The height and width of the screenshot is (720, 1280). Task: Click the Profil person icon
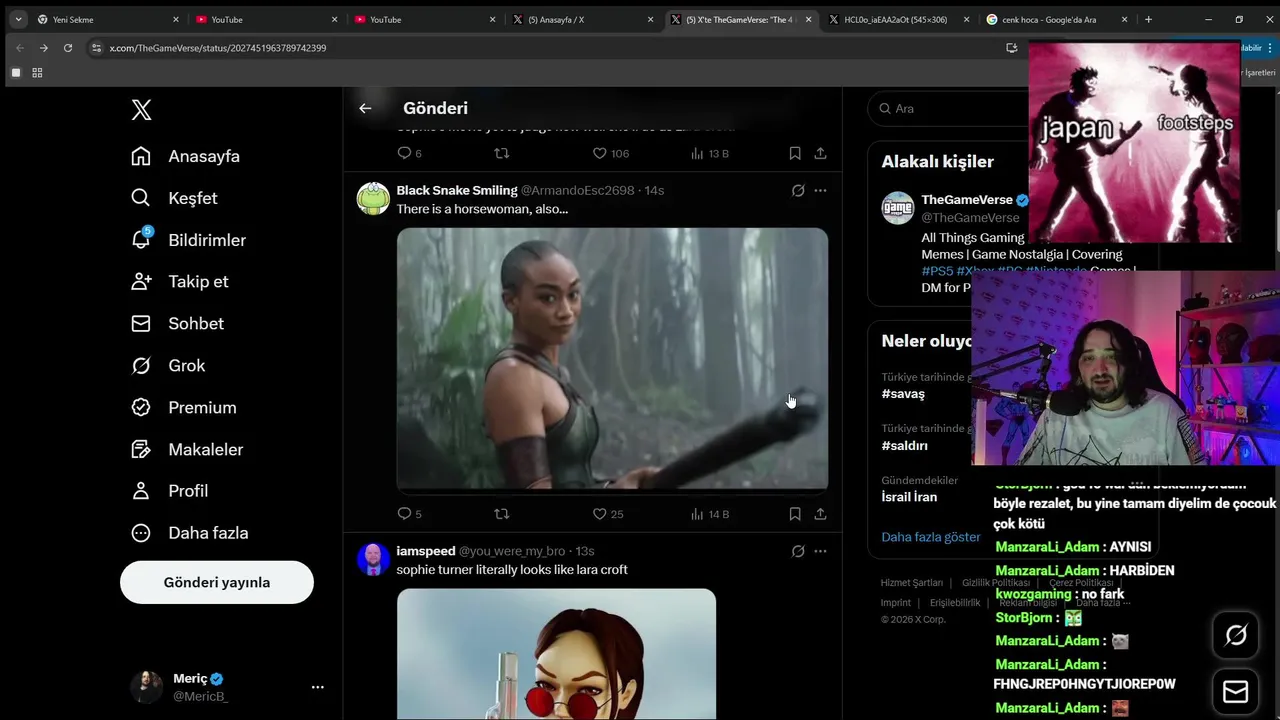(141, 491)
